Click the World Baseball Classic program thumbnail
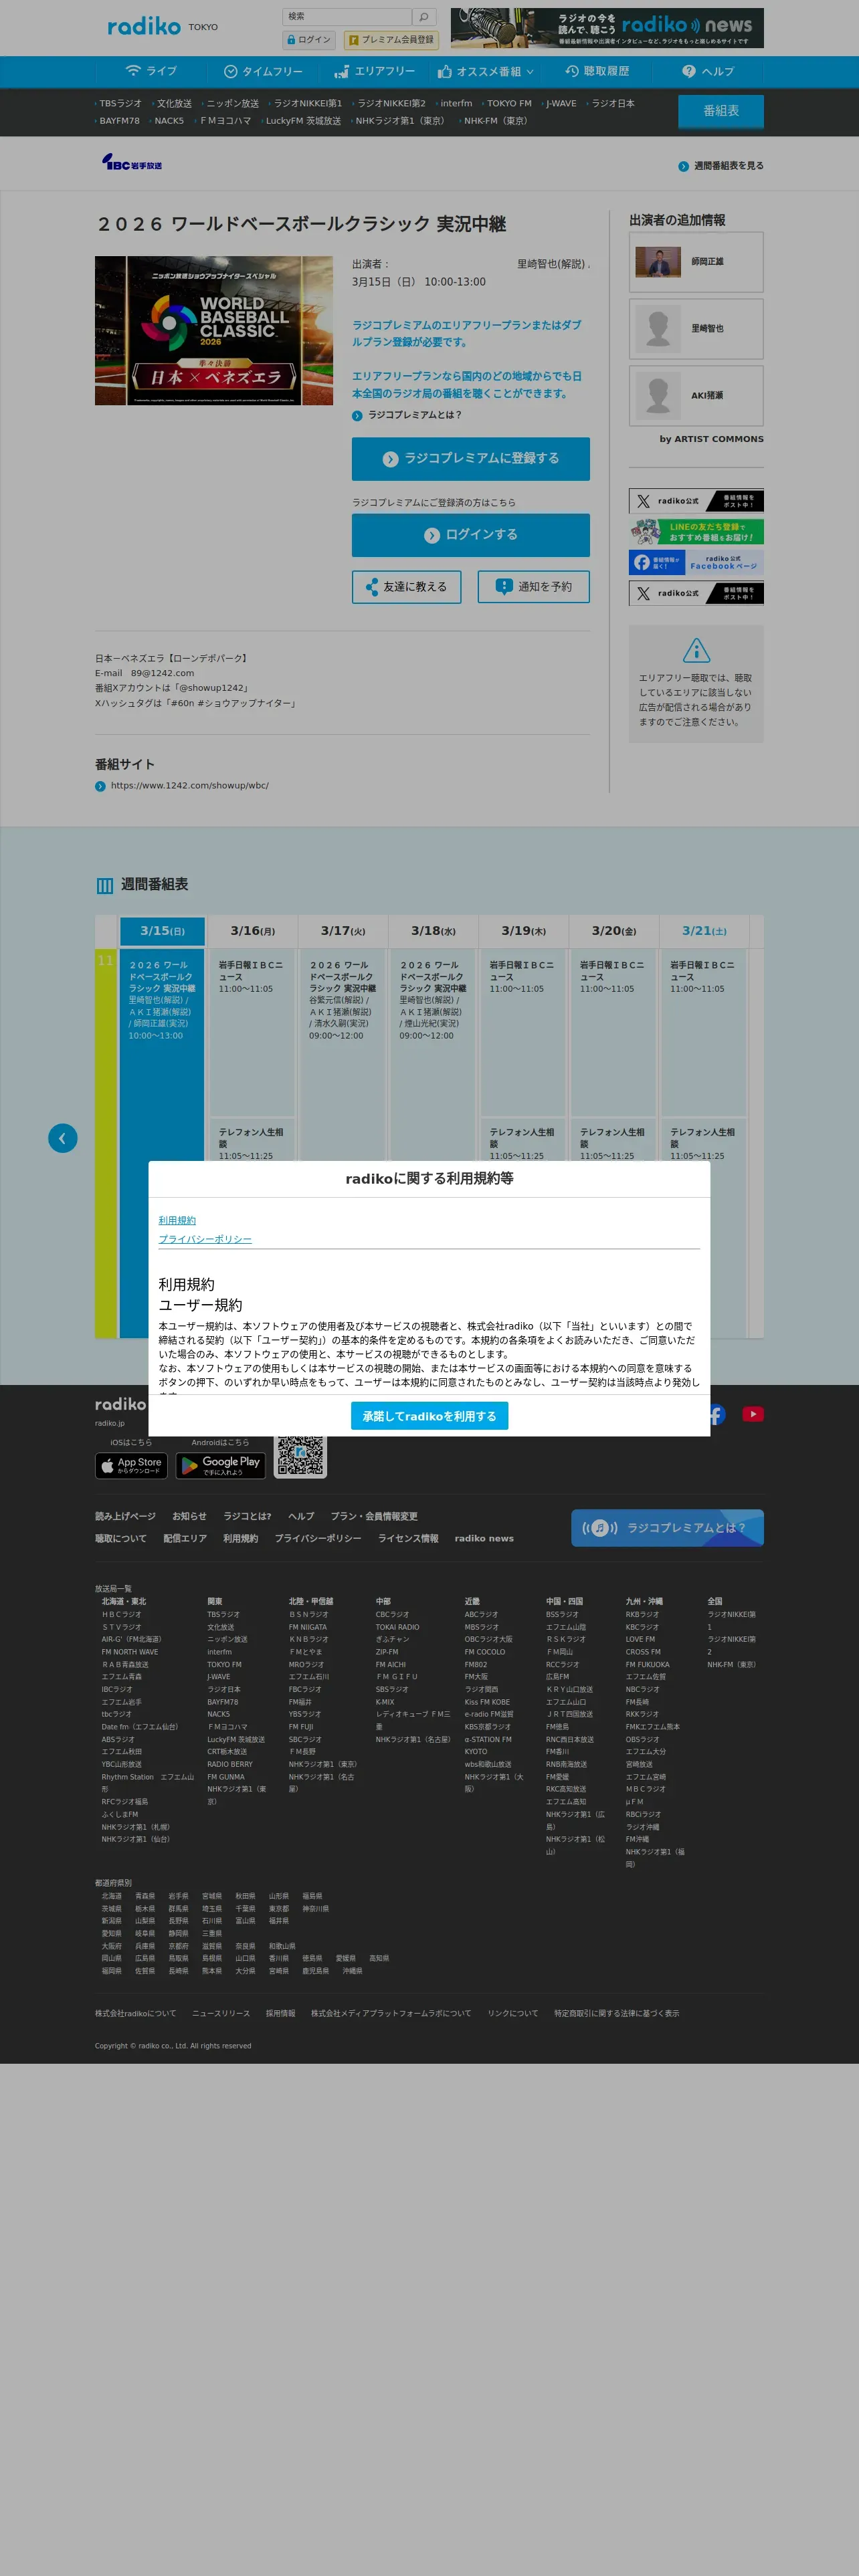The image size is (859, 2576). [214, 331]
